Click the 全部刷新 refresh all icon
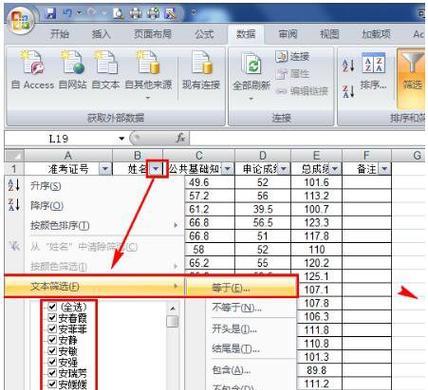 [251, 64]
